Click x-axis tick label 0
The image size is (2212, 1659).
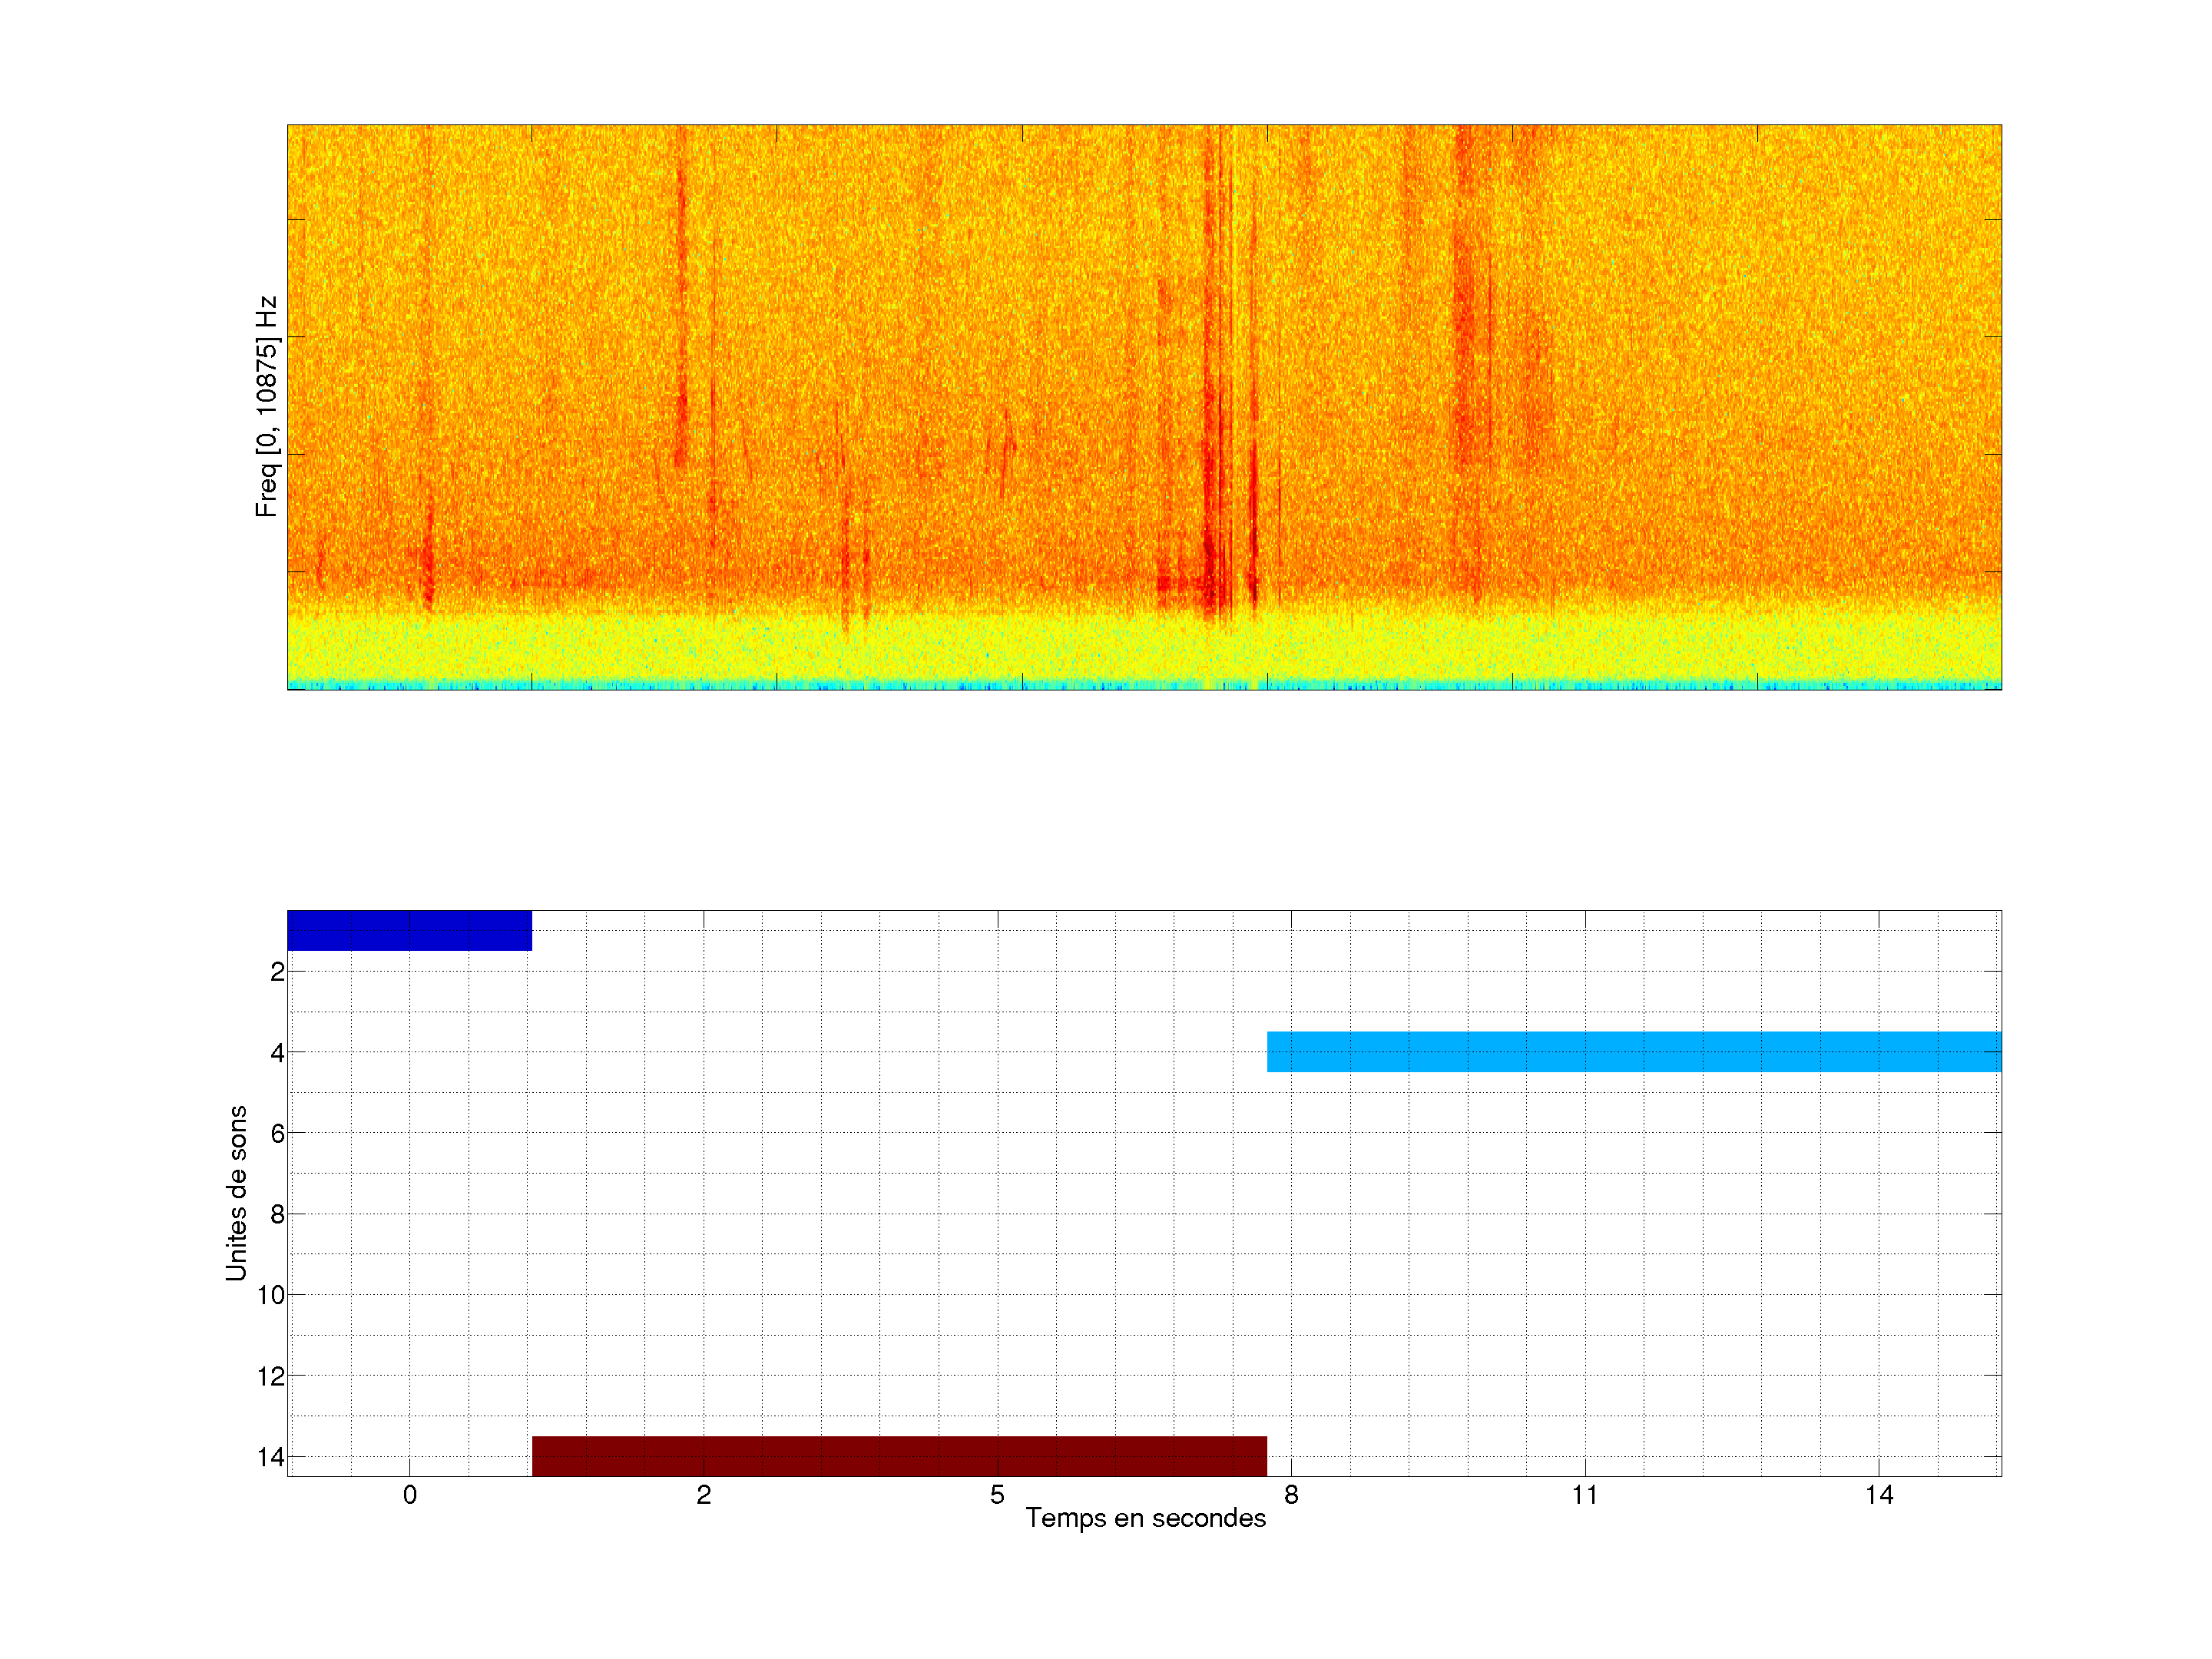click(410, 1495)
